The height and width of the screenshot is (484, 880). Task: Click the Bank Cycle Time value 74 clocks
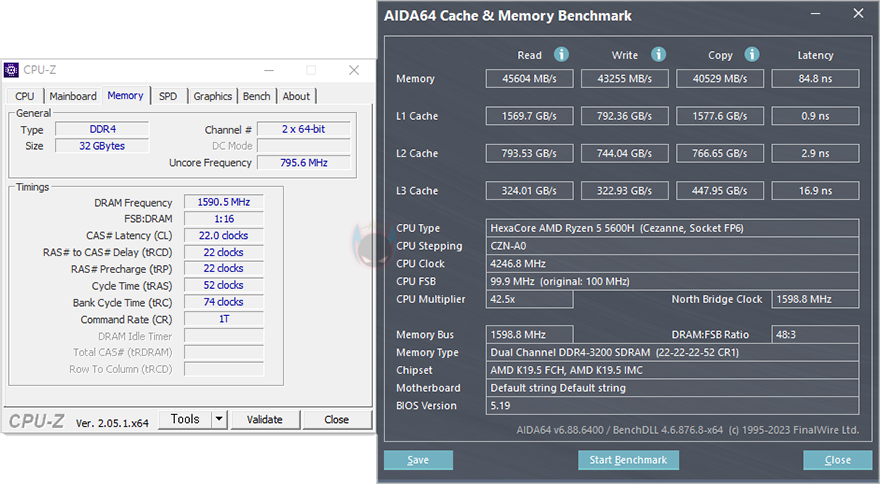224,302
